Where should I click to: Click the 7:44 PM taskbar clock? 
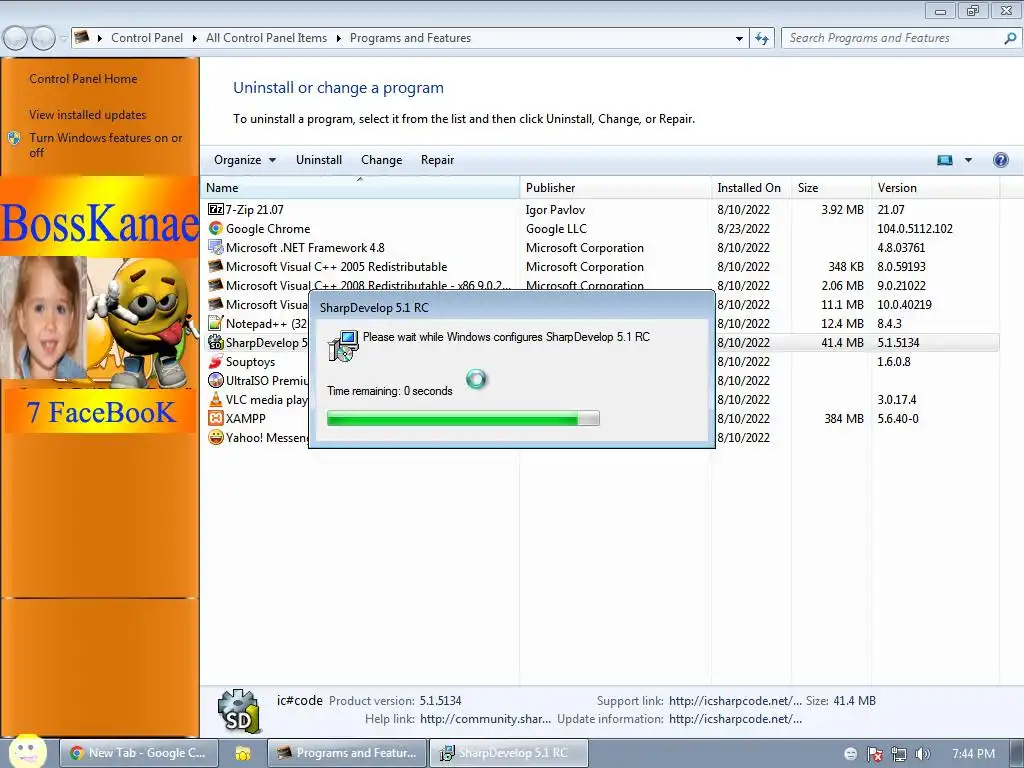tap(973, 754)
